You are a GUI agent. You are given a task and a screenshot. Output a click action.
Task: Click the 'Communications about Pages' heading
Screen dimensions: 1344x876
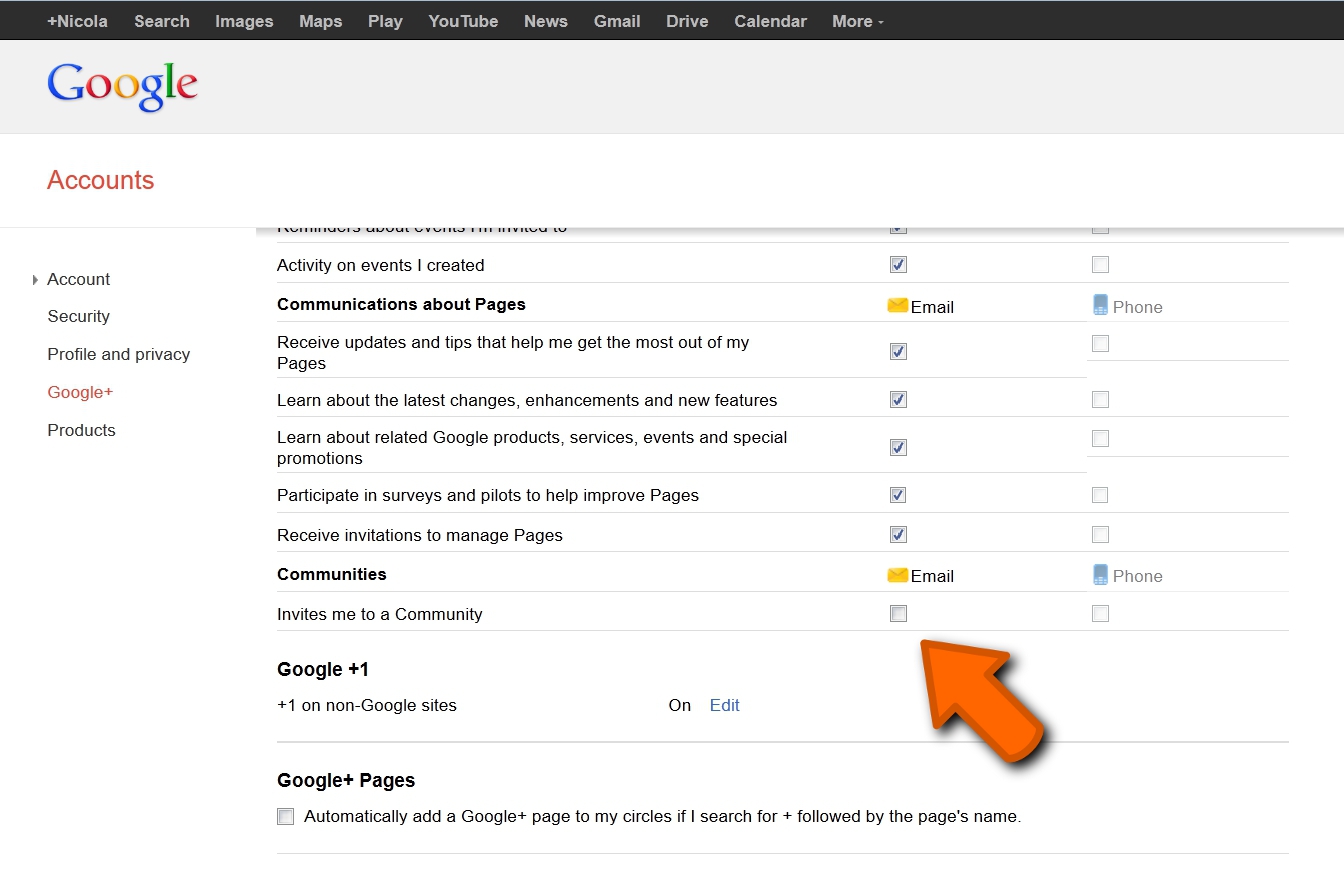(x=401, y=304)
